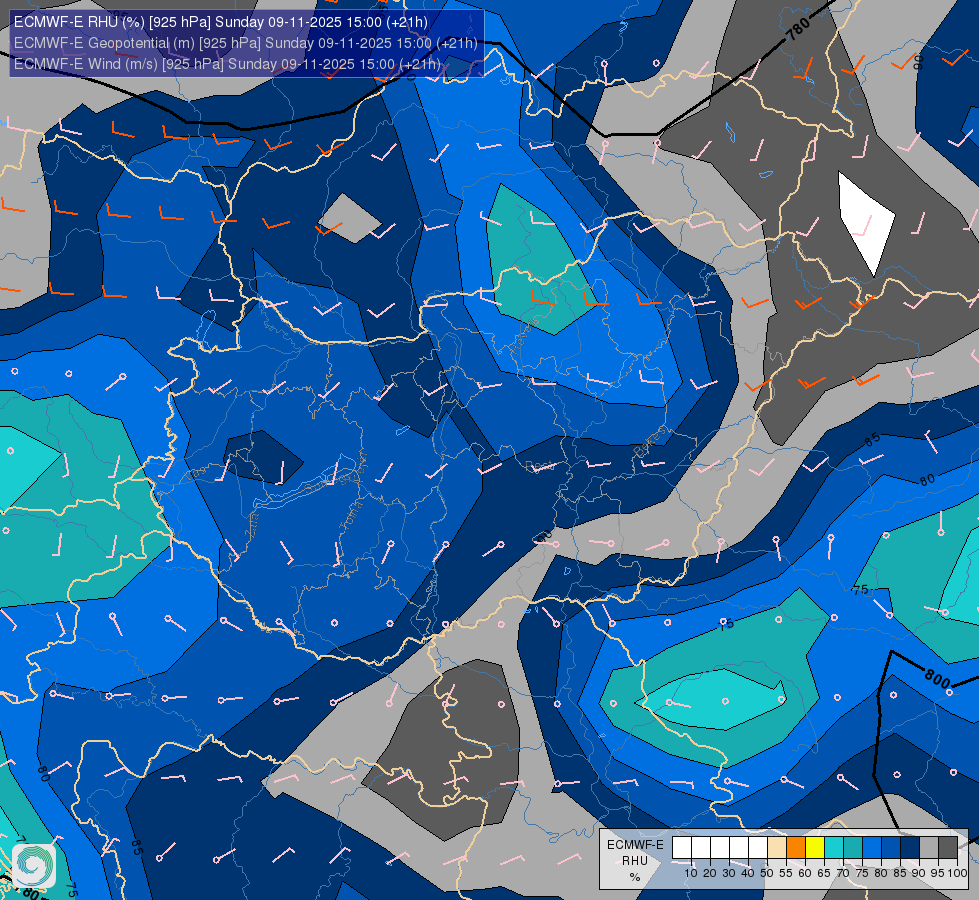979x900 pixels.
Task: Pick the medium blue 80–85 legend swatch
Action: (x=892, y=848)
